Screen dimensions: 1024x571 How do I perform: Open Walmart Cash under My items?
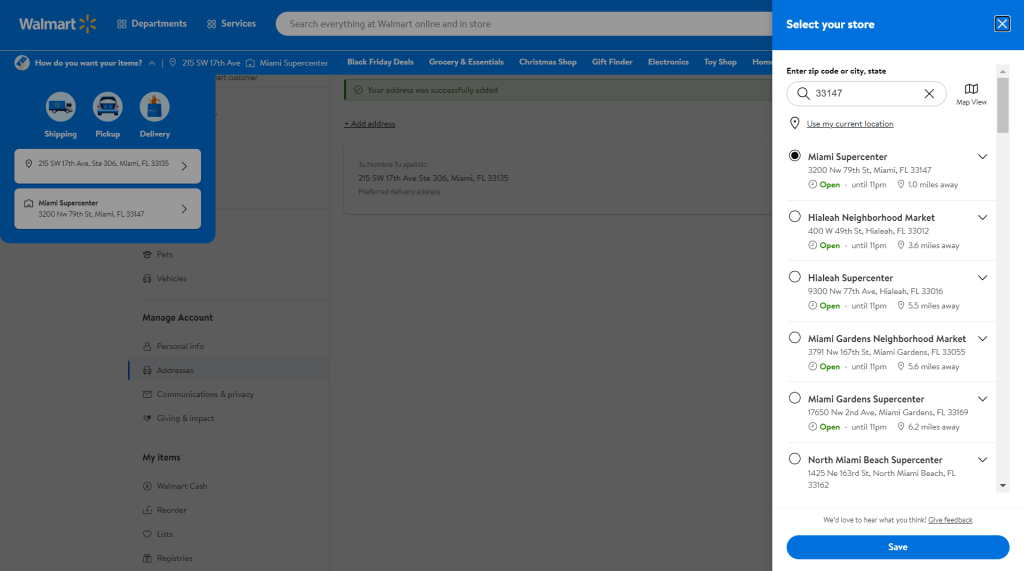pos(182,486)
